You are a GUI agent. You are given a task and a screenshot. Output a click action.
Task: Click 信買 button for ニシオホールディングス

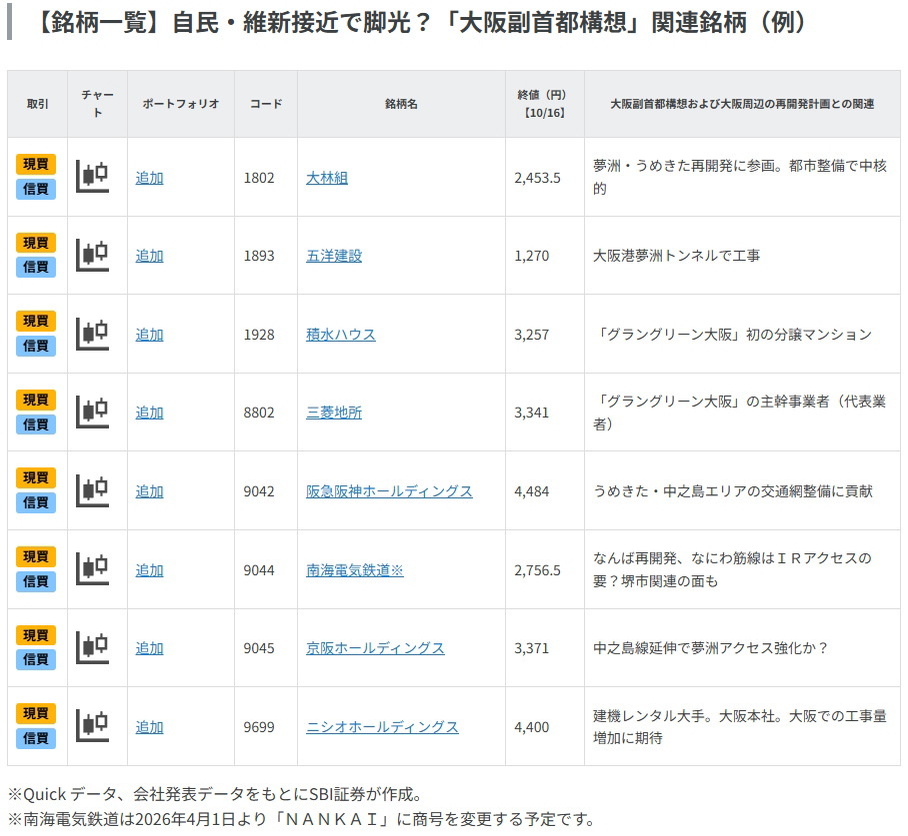pyautogui.click(x=36, y=738)
